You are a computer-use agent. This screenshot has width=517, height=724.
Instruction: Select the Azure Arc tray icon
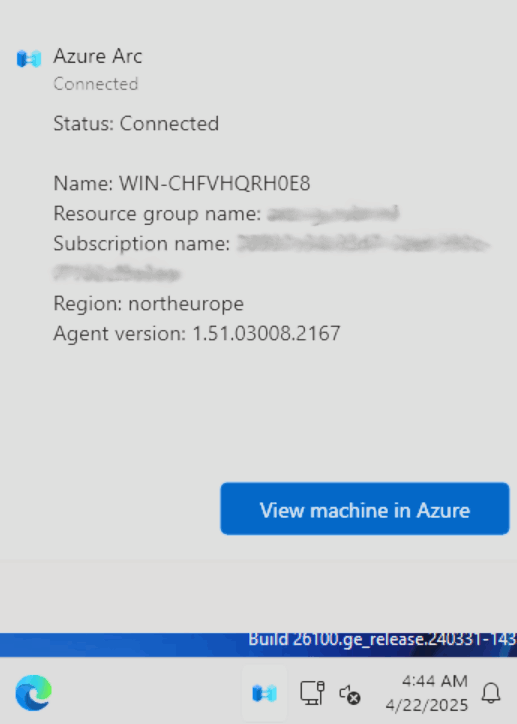(265, 693)
